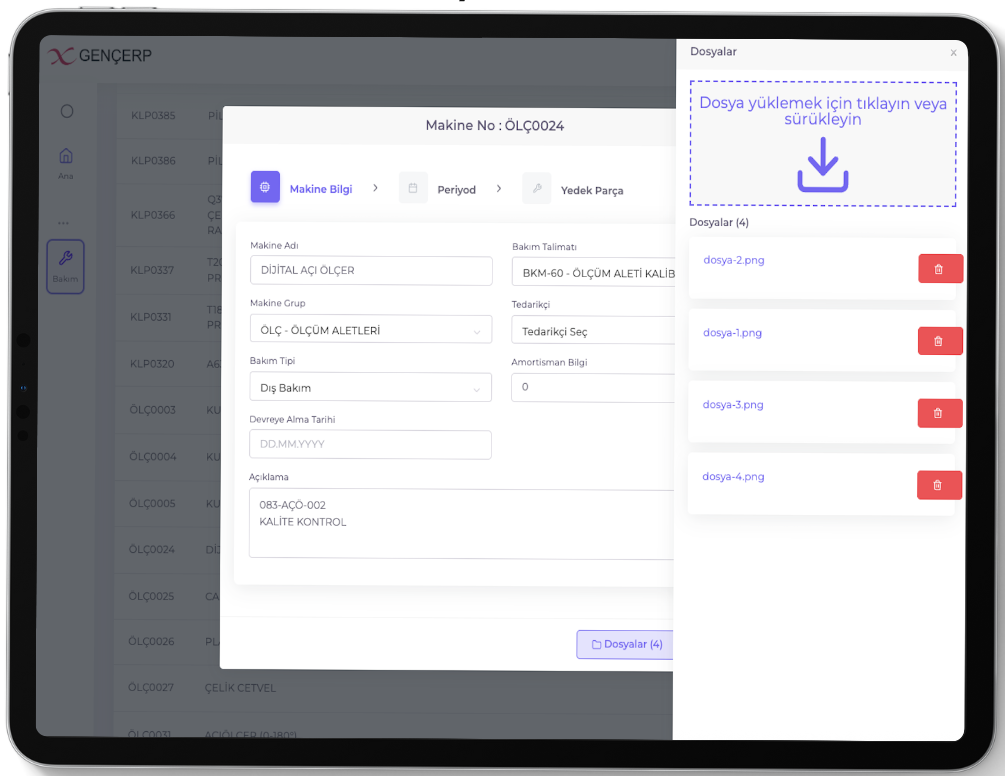Screen dimensions: 1005x776
Task: Click the Makine Bilgi step icon
Action: 265,188
